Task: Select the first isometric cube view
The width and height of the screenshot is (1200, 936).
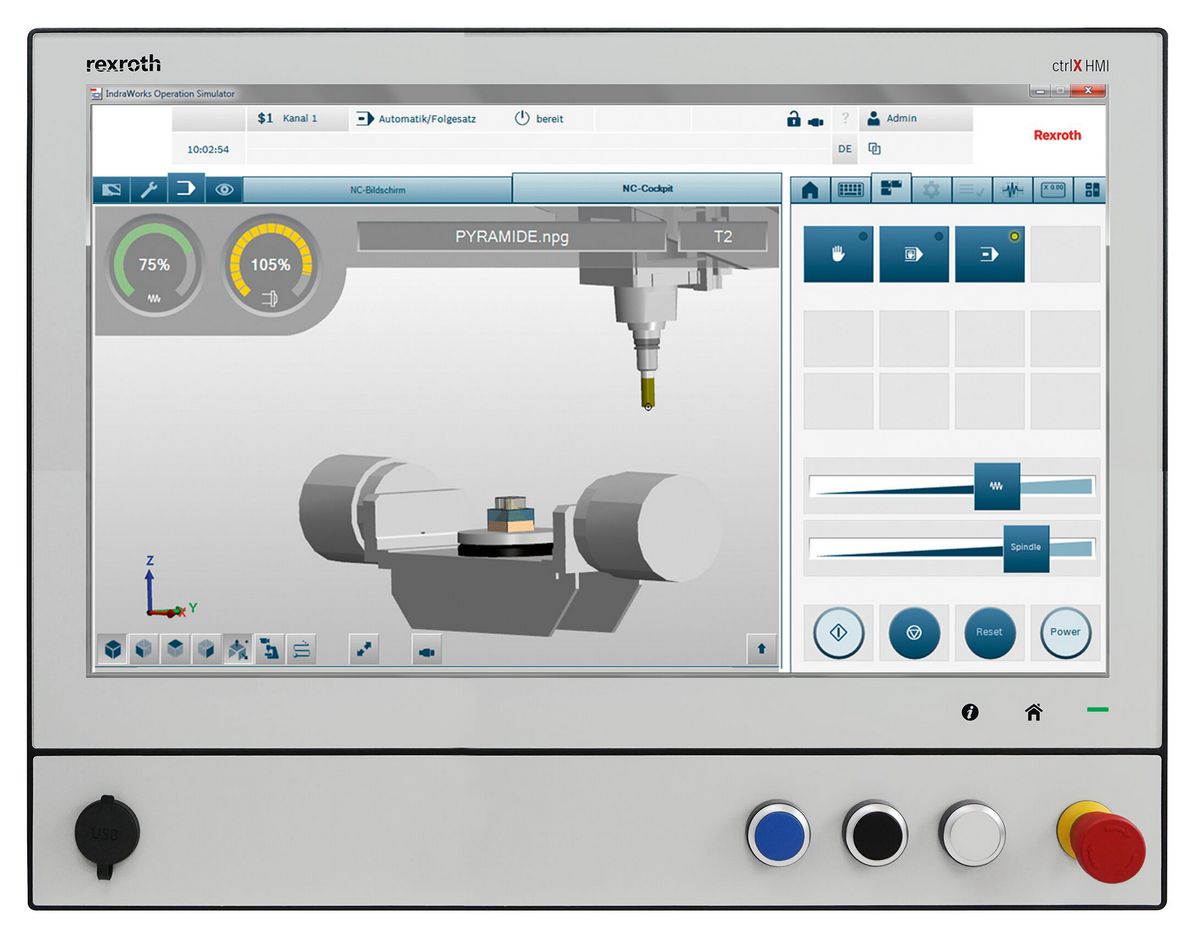Action: tap(114, 650)
